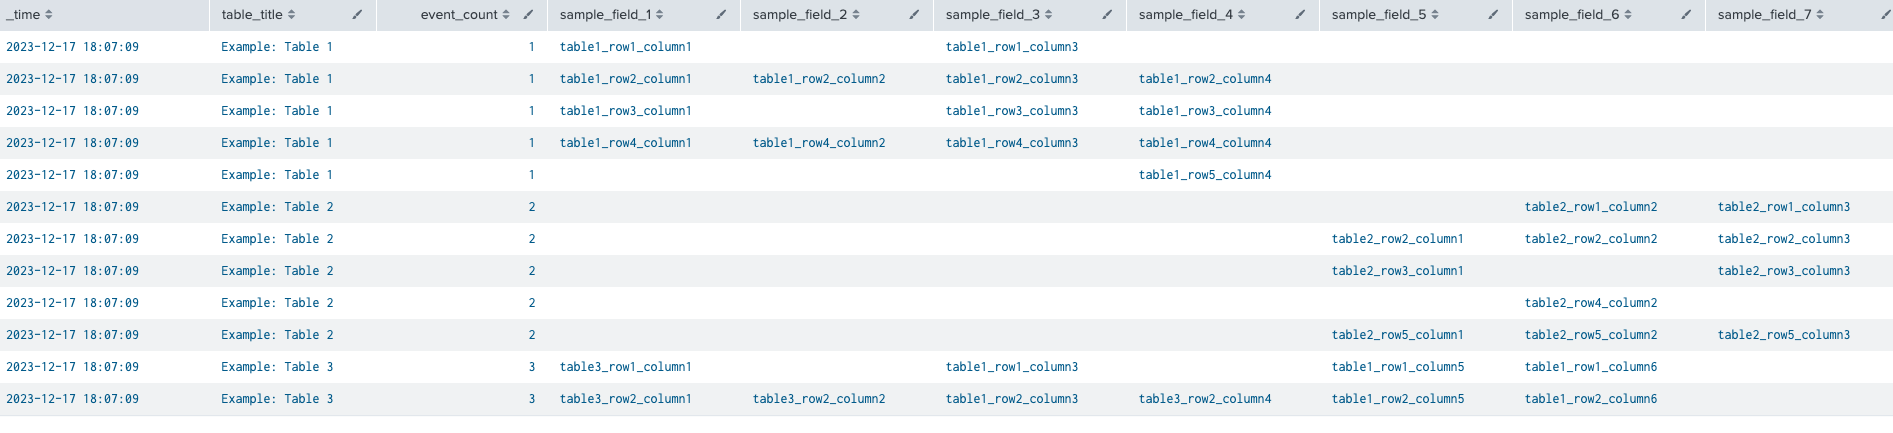
Task: Open the format pencil for sample_field_2
Action: coord(914,15)
